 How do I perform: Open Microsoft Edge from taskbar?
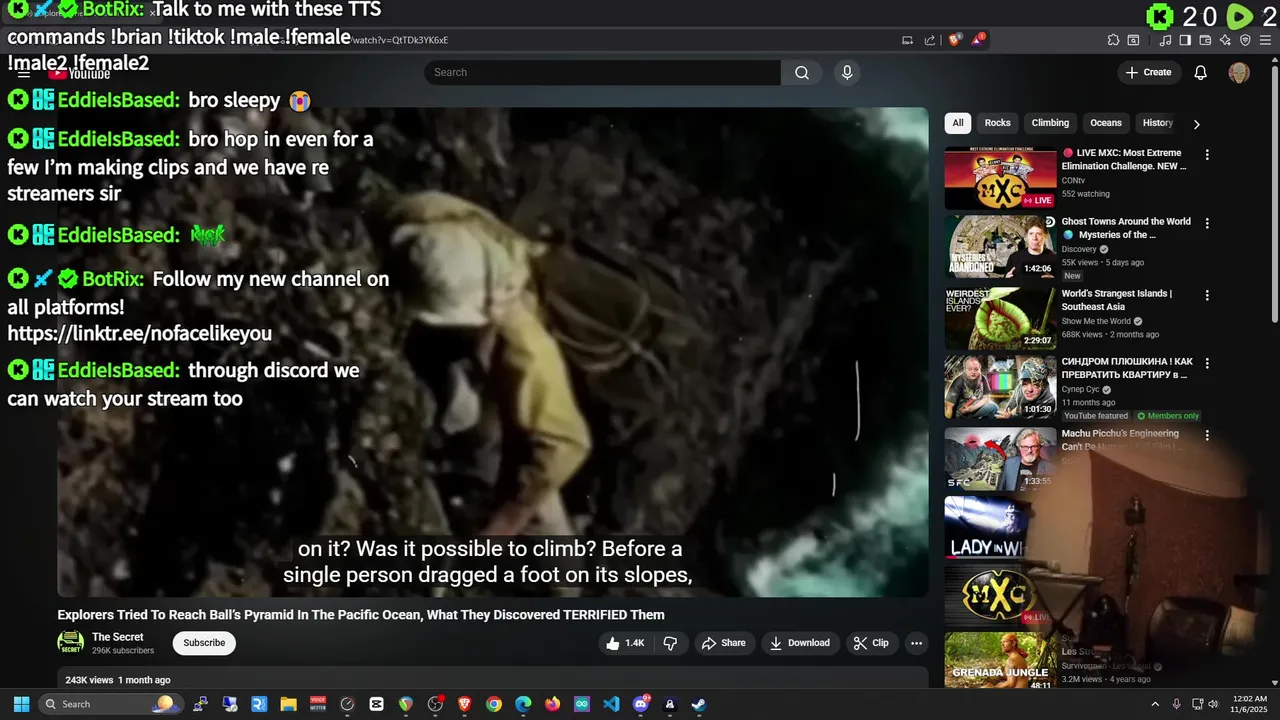coord(523,704)
